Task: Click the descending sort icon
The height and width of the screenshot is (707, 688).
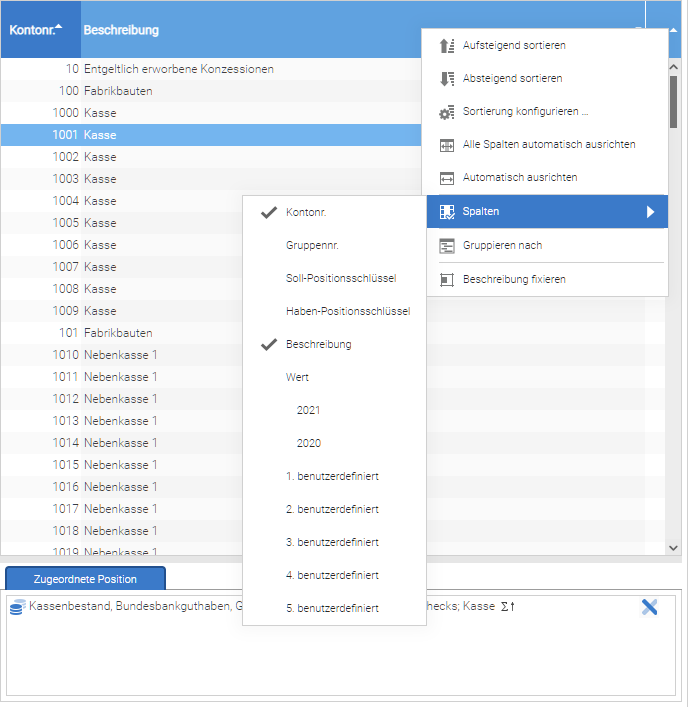Action: pos(447,79)
